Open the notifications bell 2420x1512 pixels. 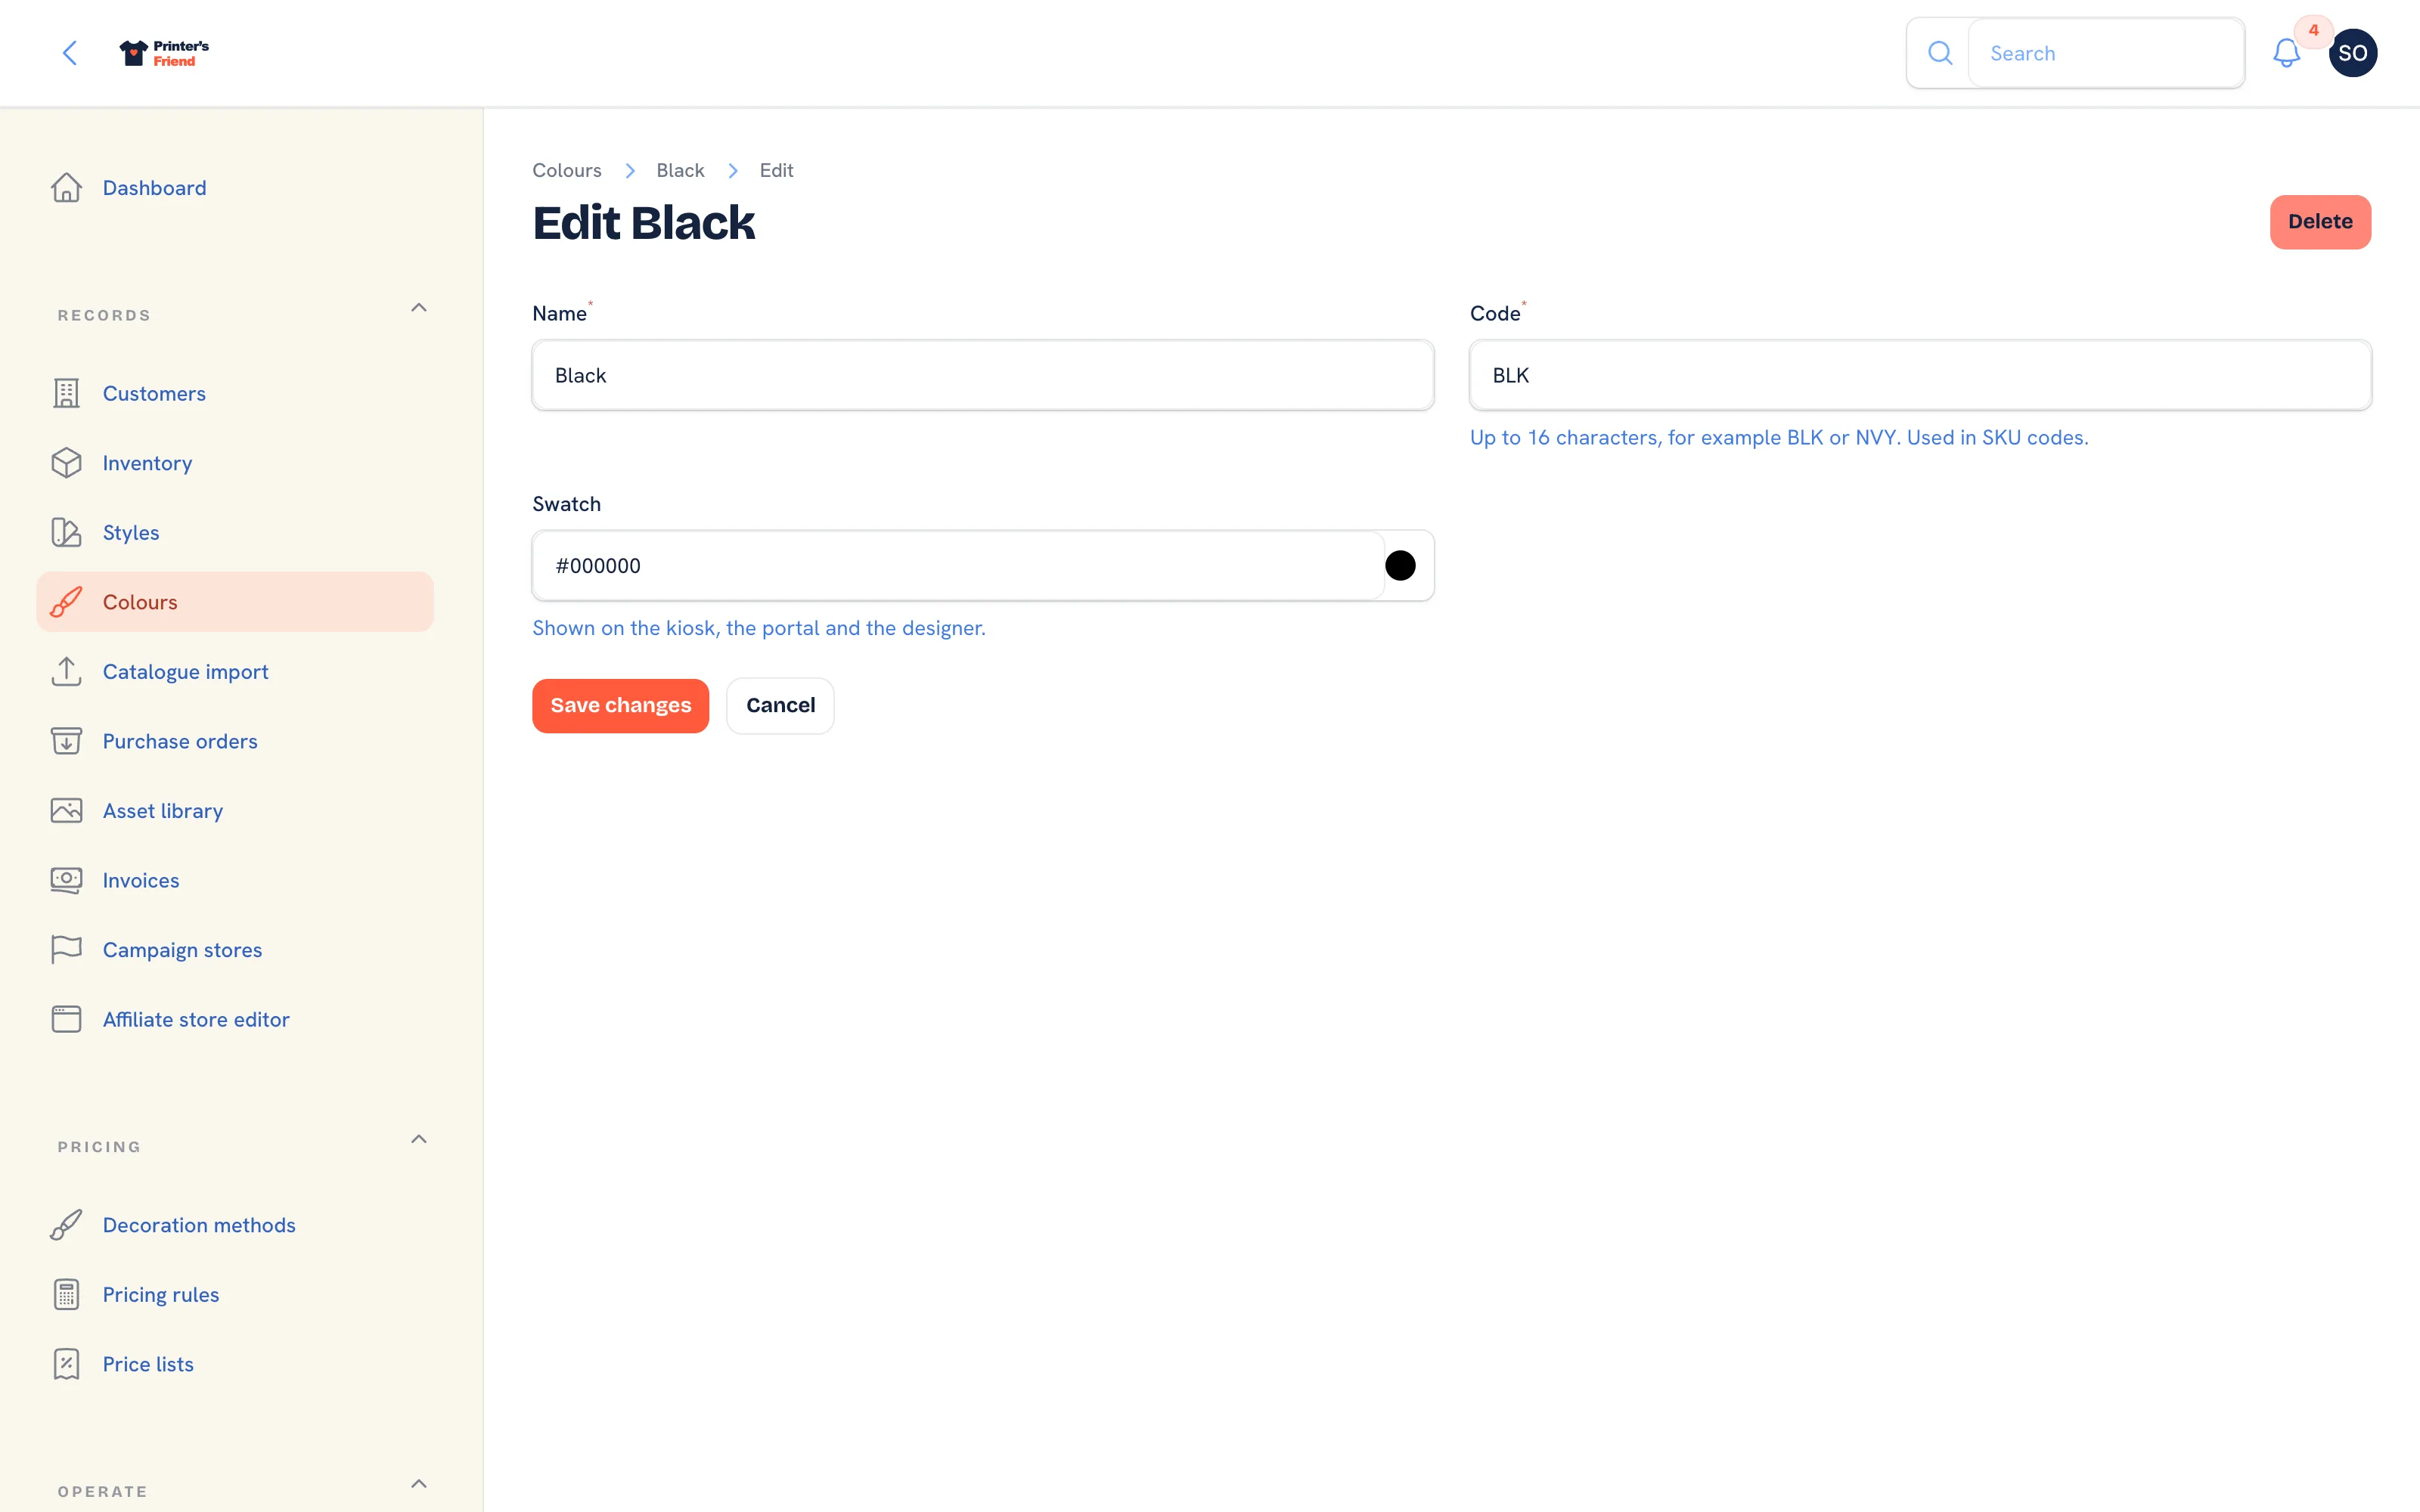[x=2286, y=53]
